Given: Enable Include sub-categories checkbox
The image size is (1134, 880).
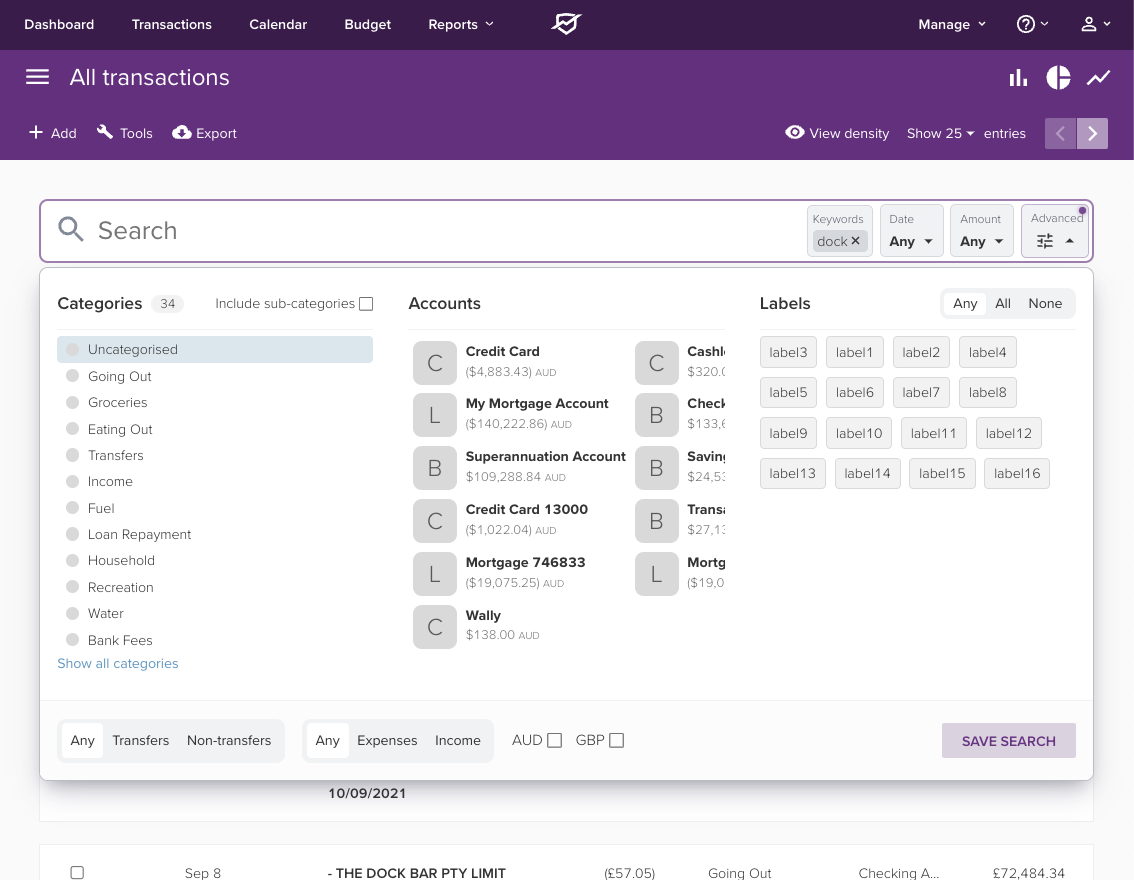Looking at the screenshot, I should [x=366, y=304].
